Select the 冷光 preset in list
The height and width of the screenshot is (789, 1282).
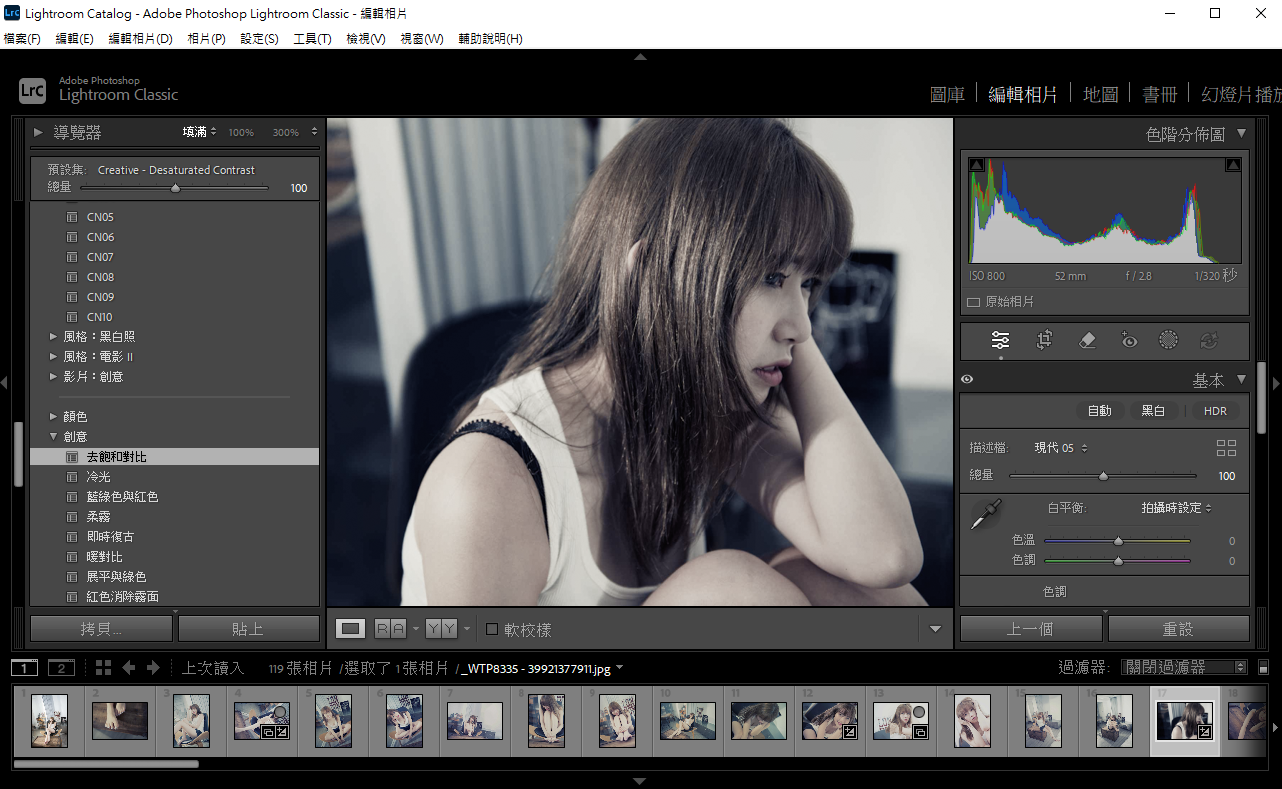tap(98, 477)
